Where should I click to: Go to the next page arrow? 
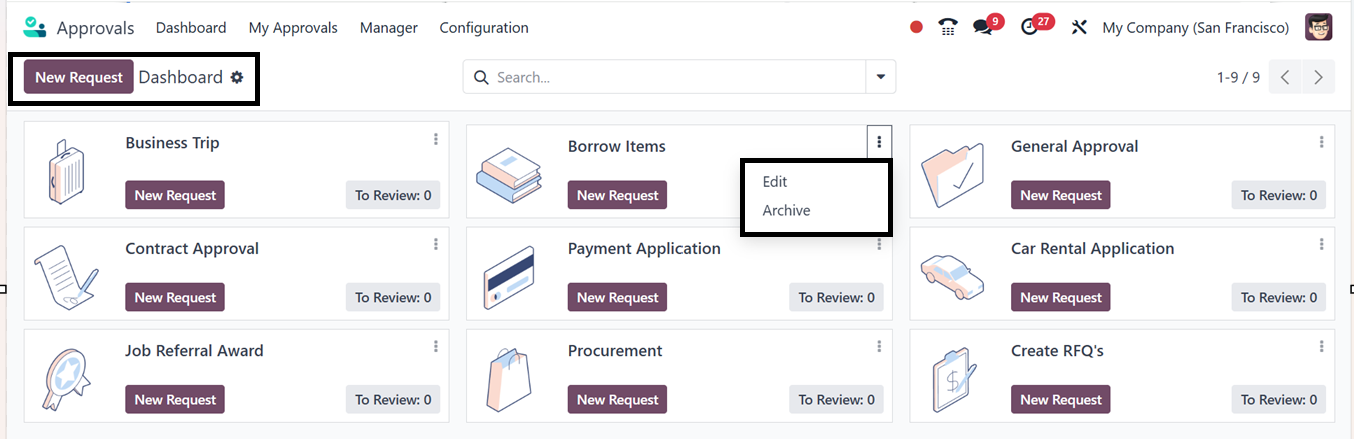[1319, 77]
